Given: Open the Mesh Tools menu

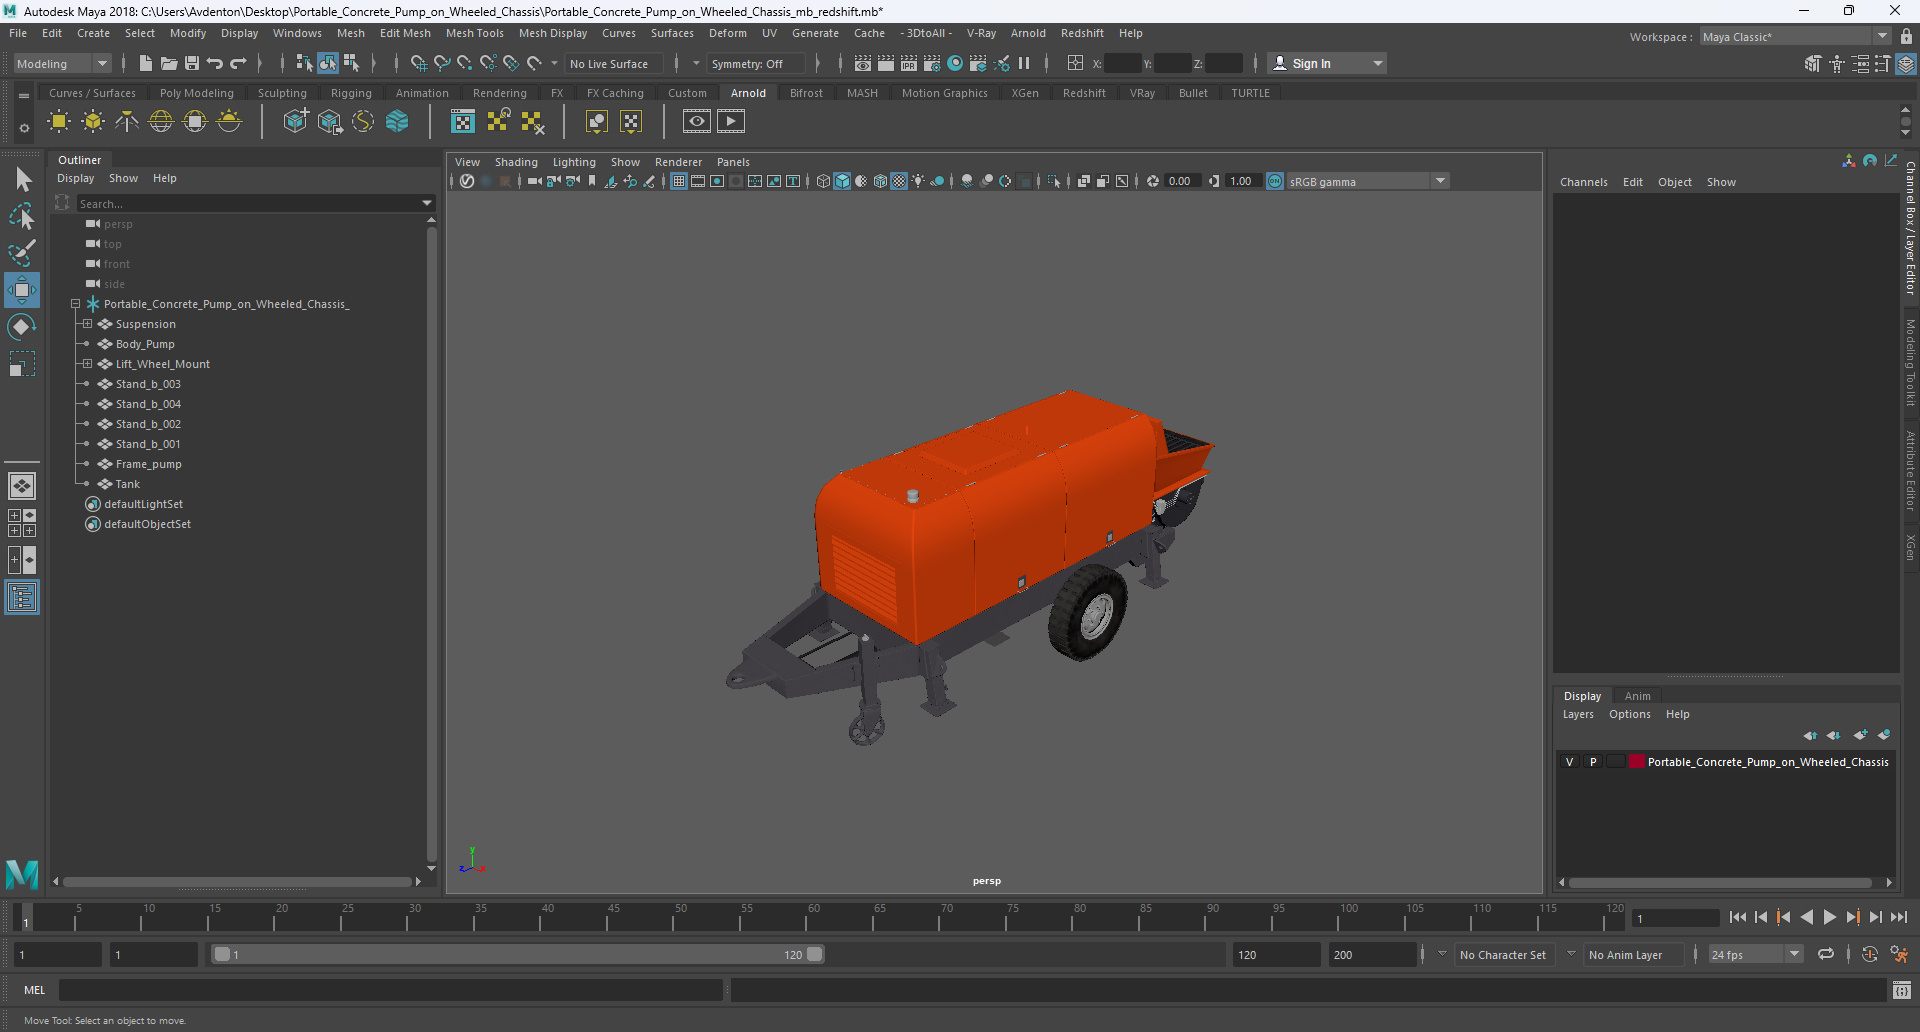Looking at the screenshot, I should point(474,33).
